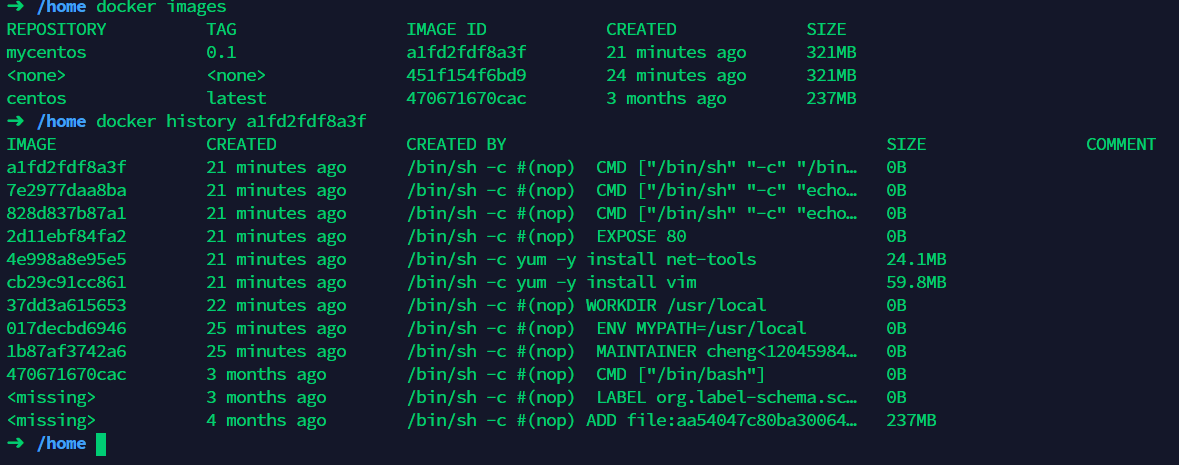Click the CREATED BY column header
The height and width of the screenshot is (465, 1179).
[x=456, y=144]
